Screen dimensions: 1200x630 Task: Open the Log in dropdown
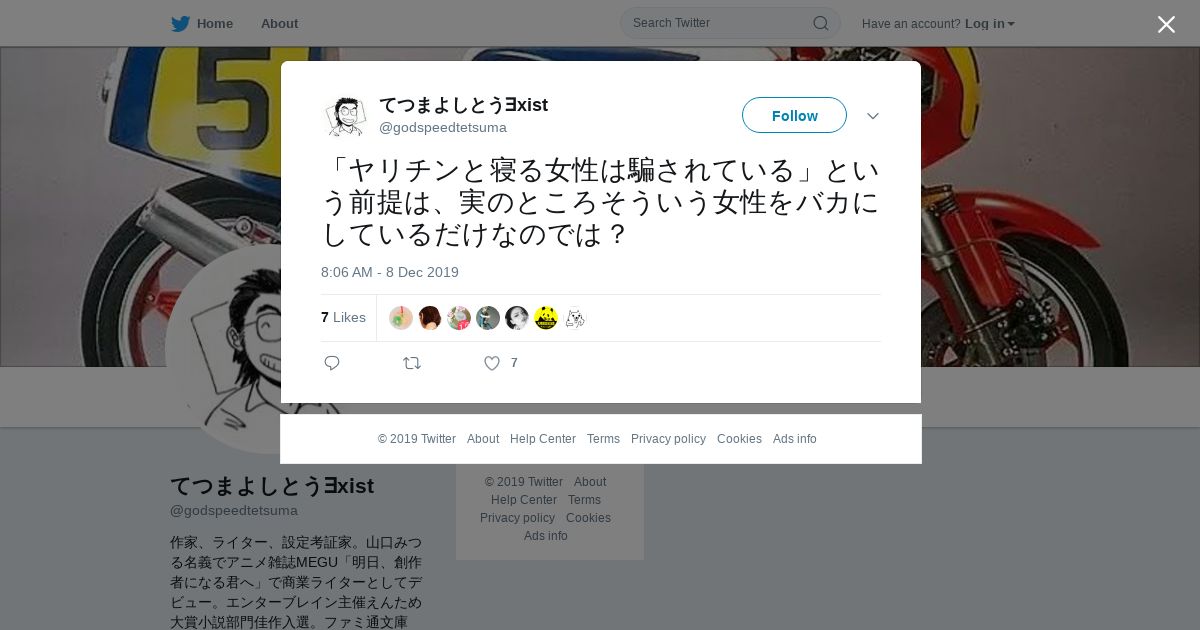(989, 24)
